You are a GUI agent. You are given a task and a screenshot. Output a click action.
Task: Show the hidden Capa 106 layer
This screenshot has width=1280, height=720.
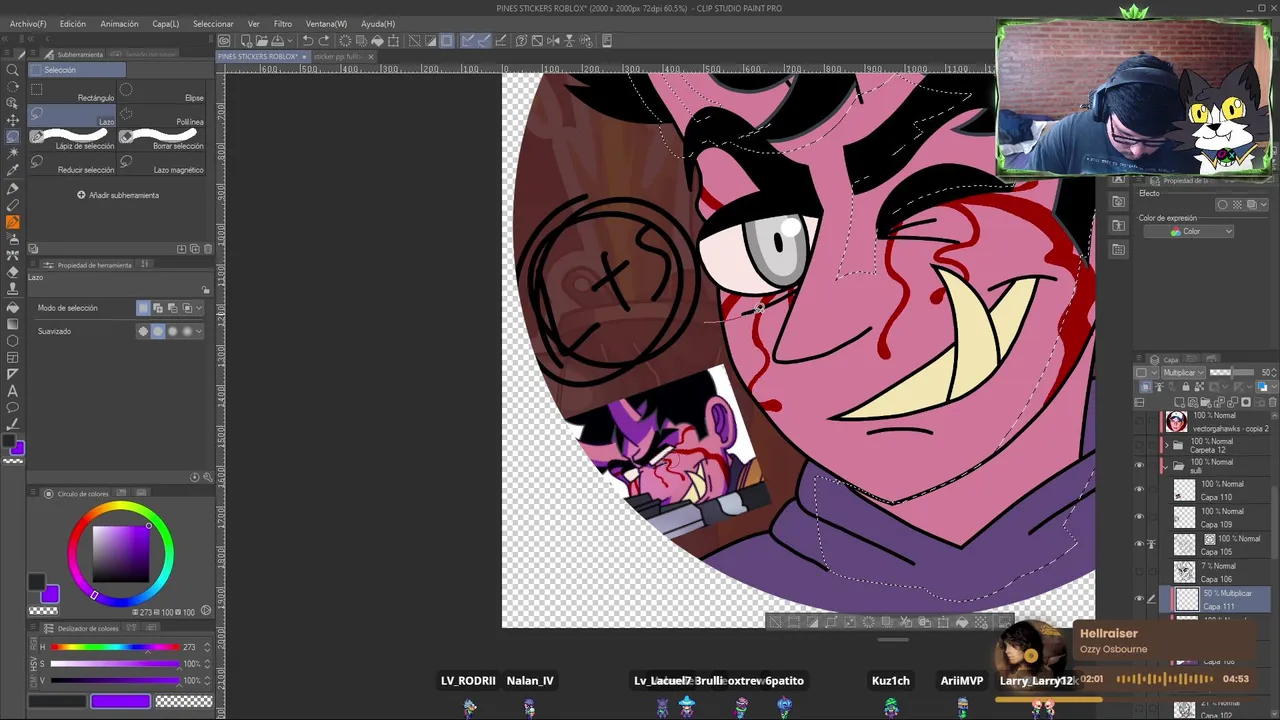[1139, 572]
